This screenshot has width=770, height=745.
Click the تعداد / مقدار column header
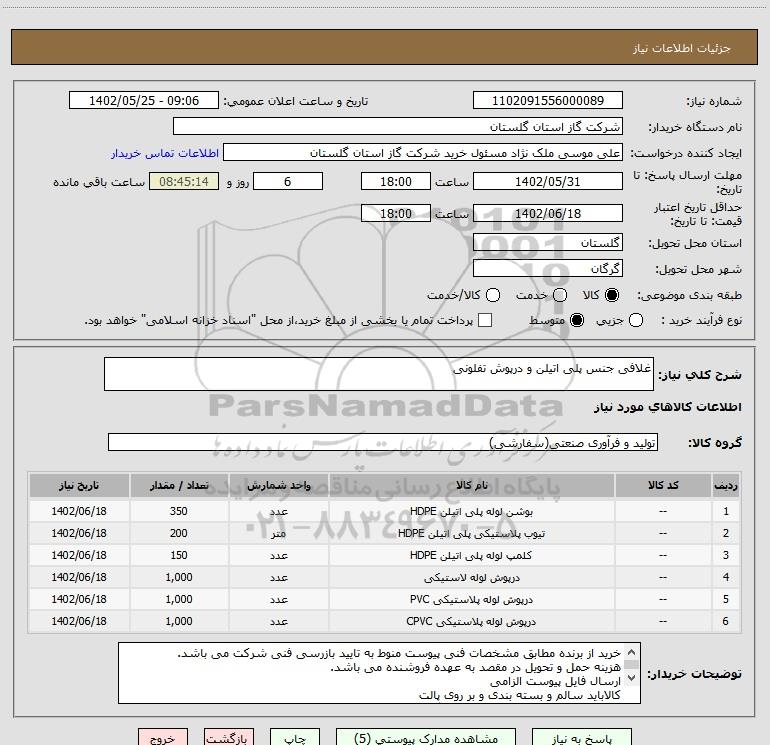179,485
